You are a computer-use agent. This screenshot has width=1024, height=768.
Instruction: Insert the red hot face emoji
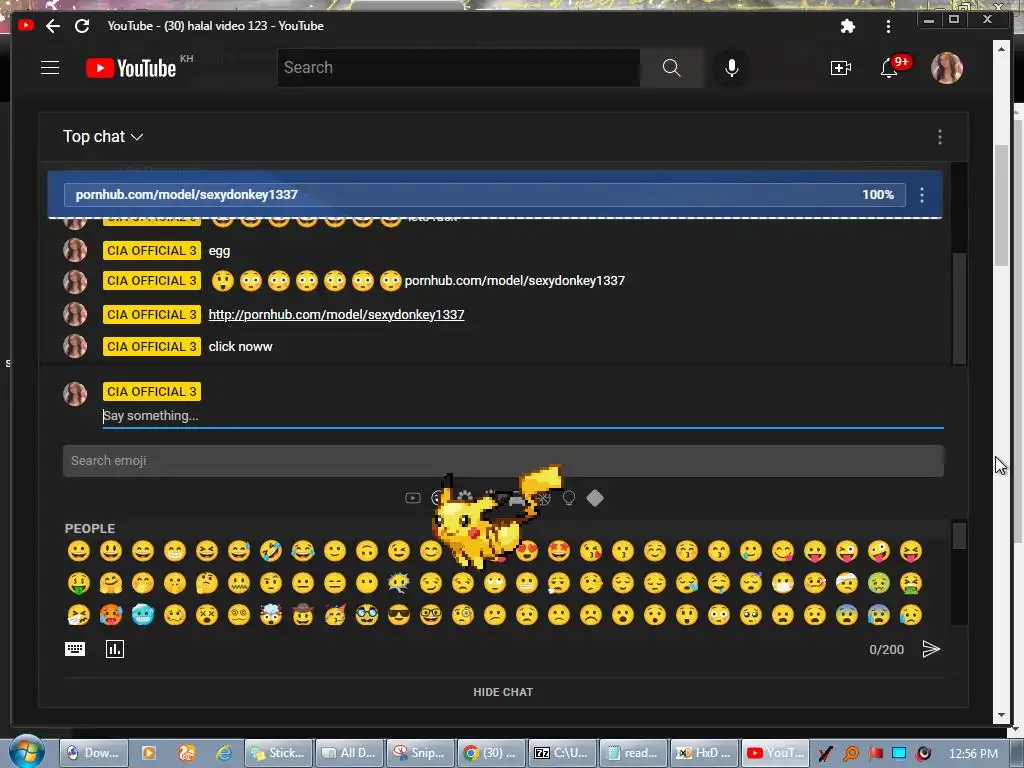[110, 615]
